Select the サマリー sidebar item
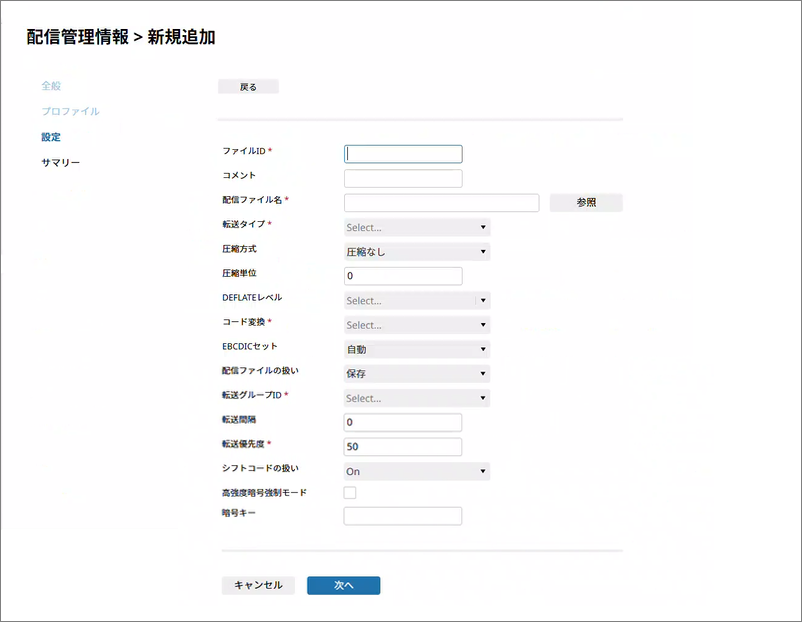Viewport: 802px width, 622px height. pyautogui.click(x=61, y=162)
